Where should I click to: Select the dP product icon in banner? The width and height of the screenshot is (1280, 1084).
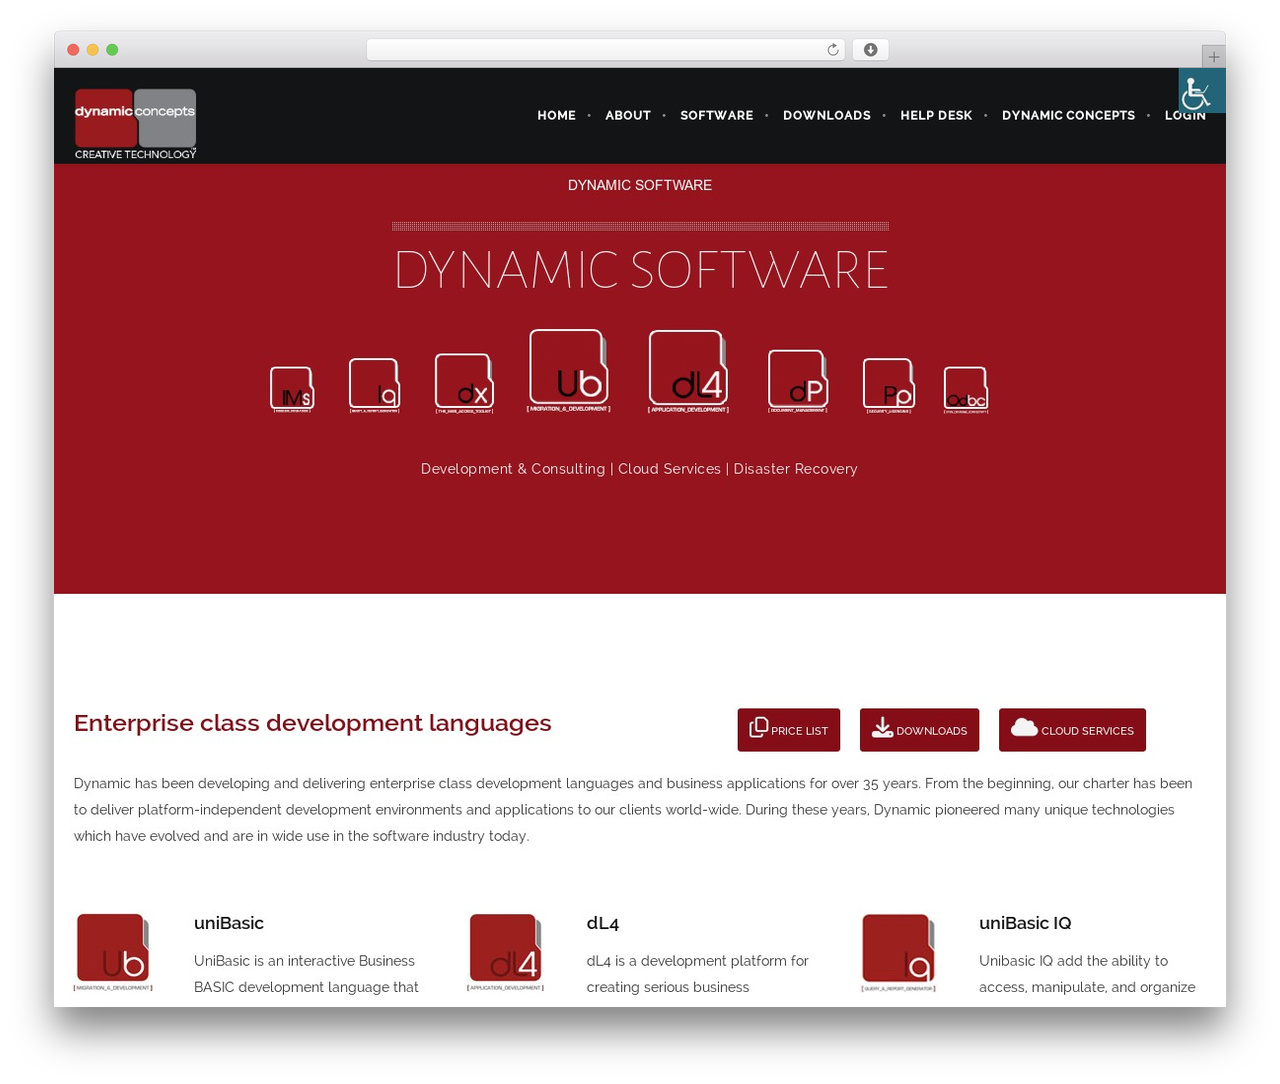tap(798, 381)
